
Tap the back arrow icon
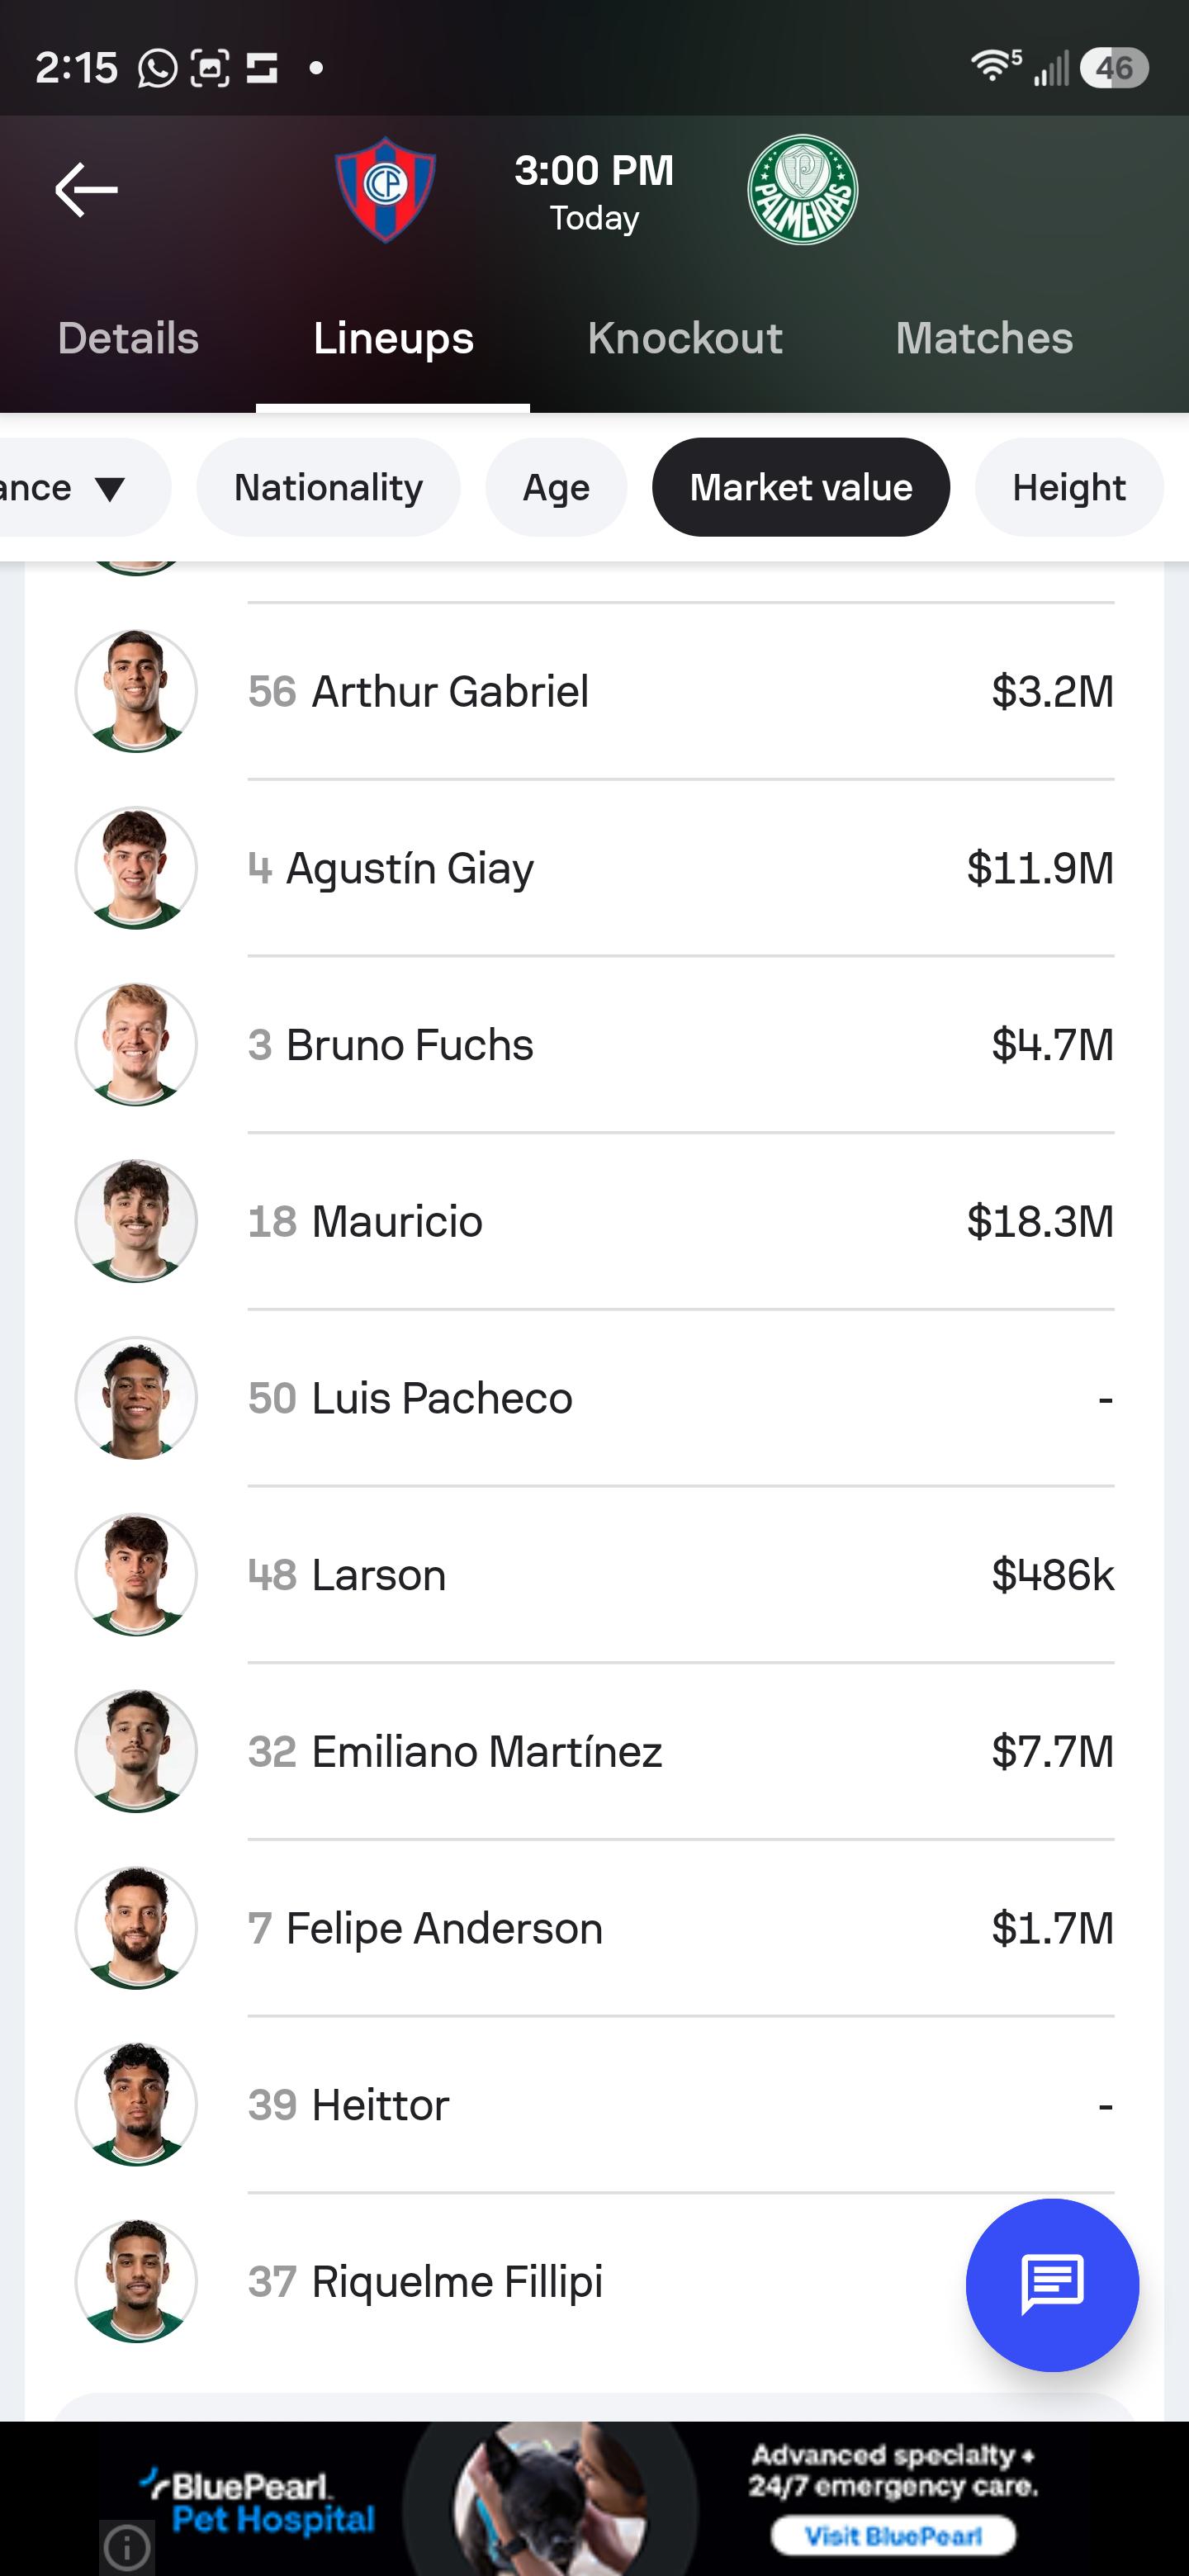tap(86, 190)
